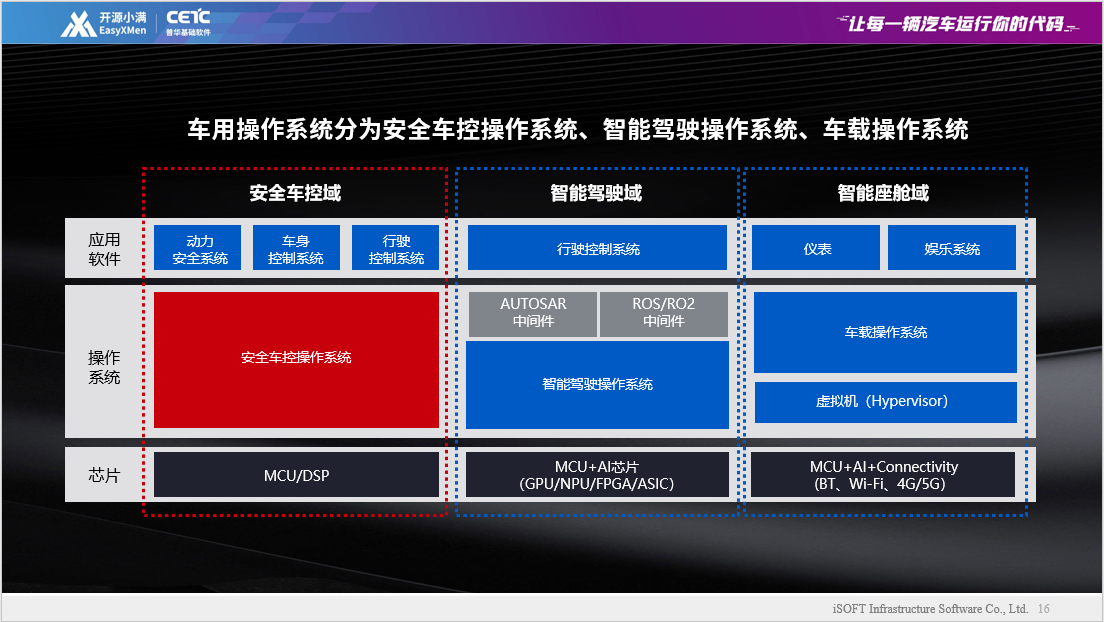1104x622 pixels.
Task: Click the iSOFT Infrastructure Software footer text
Action: (x=930, y=609)
